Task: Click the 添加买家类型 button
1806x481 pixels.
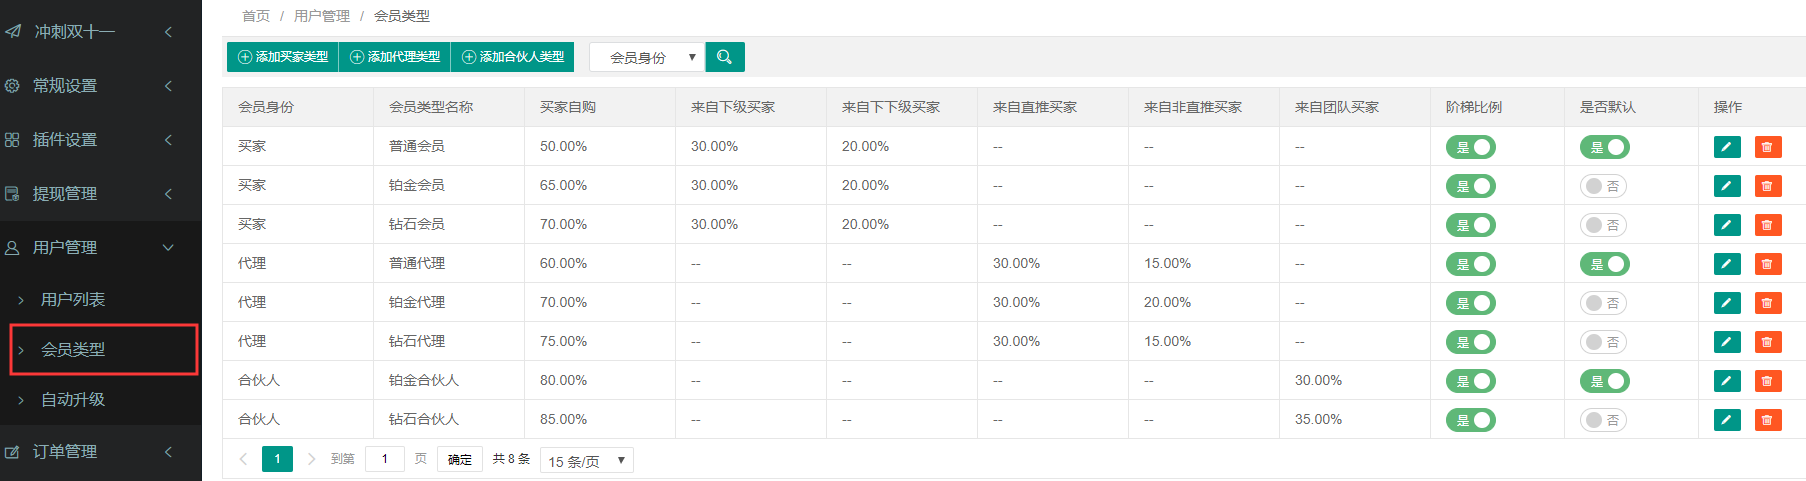Action: [283, 57]
